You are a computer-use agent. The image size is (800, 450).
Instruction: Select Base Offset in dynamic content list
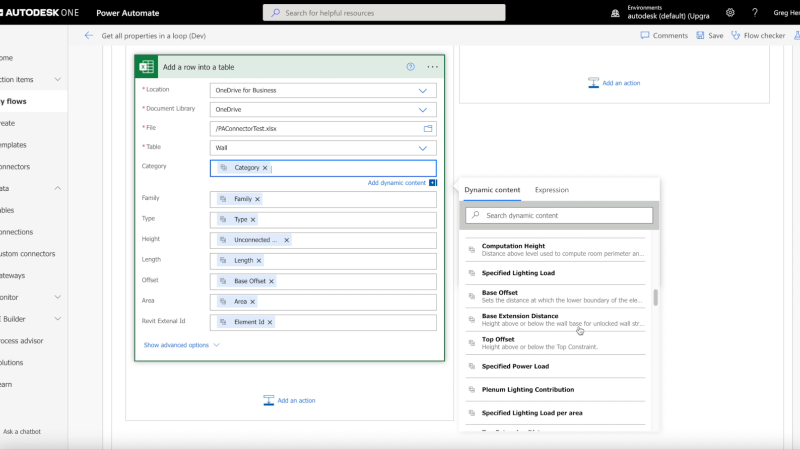(x=556, y=296)
